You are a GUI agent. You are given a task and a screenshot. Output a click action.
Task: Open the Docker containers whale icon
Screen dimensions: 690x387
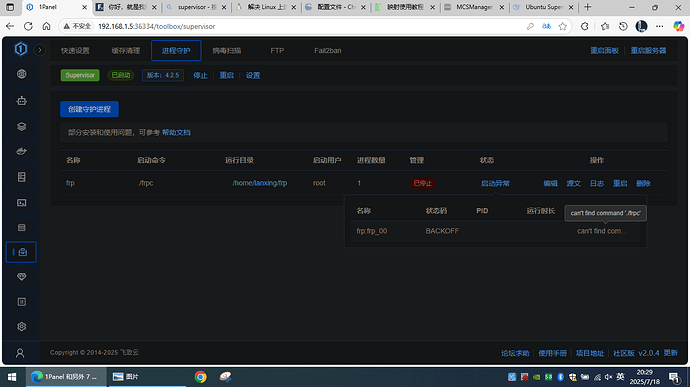(x=21, y=151)
